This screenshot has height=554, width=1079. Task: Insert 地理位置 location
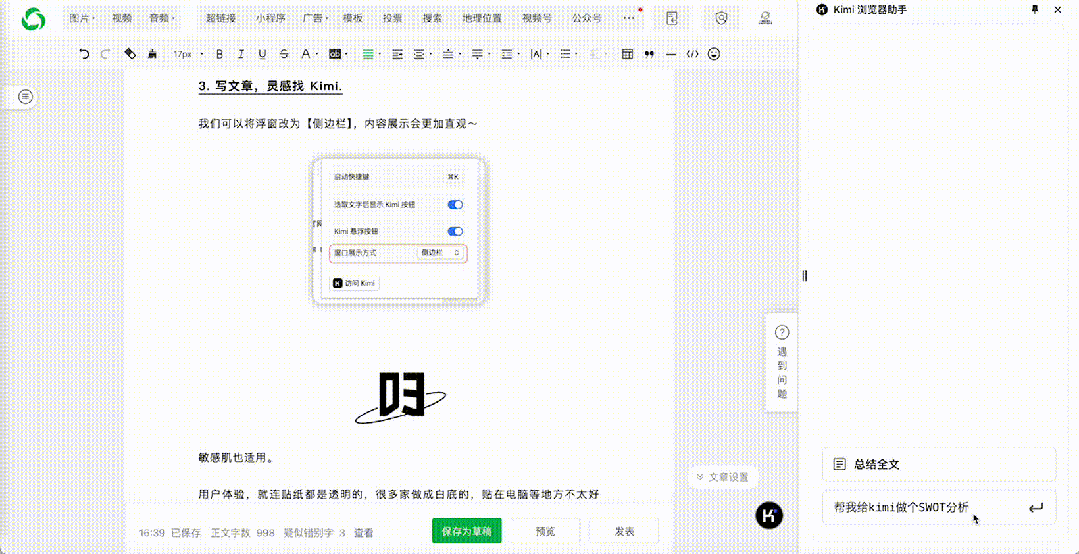point(482,18)
